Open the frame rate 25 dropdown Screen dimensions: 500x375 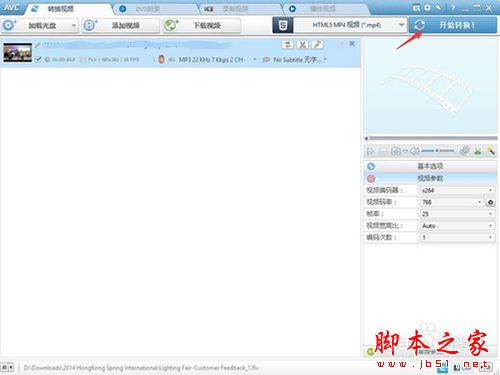pos(457,214)
